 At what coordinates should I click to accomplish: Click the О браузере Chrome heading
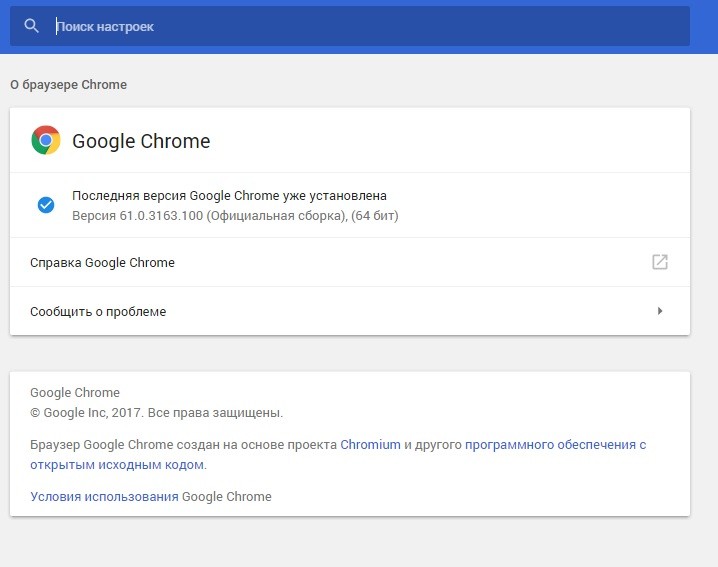pyautogui.click(x=69, y=85)
